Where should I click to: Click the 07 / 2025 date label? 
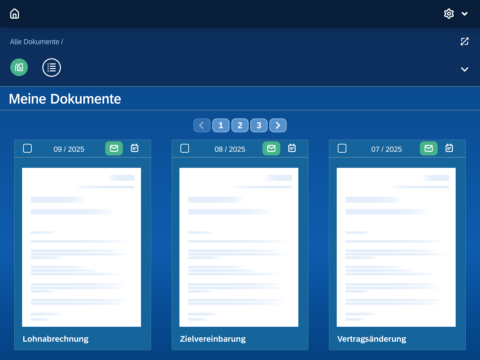click(x=387, y=149)
